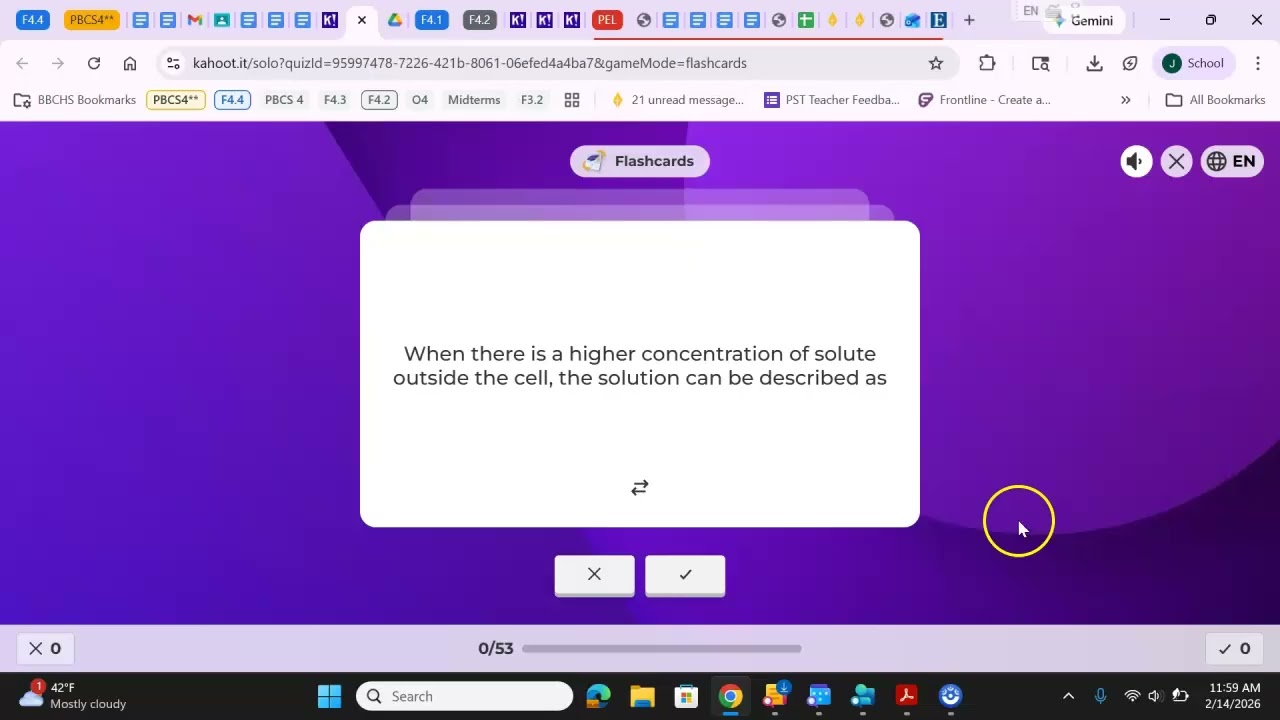Click the Flashcards mode label
Image resolution: width=1280 pixels, height=720 pixels.
(x=640, y=161)
